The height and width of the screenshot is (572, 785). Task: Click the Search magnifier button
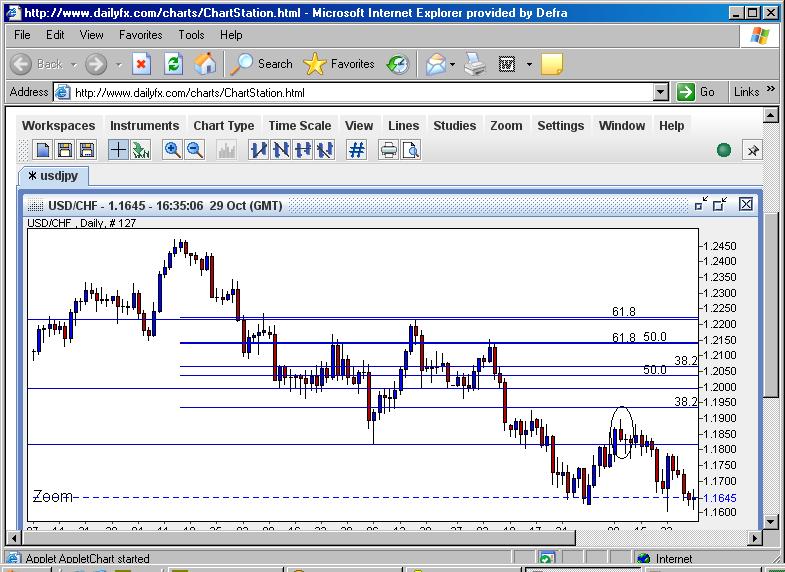(x=261, y=64)
